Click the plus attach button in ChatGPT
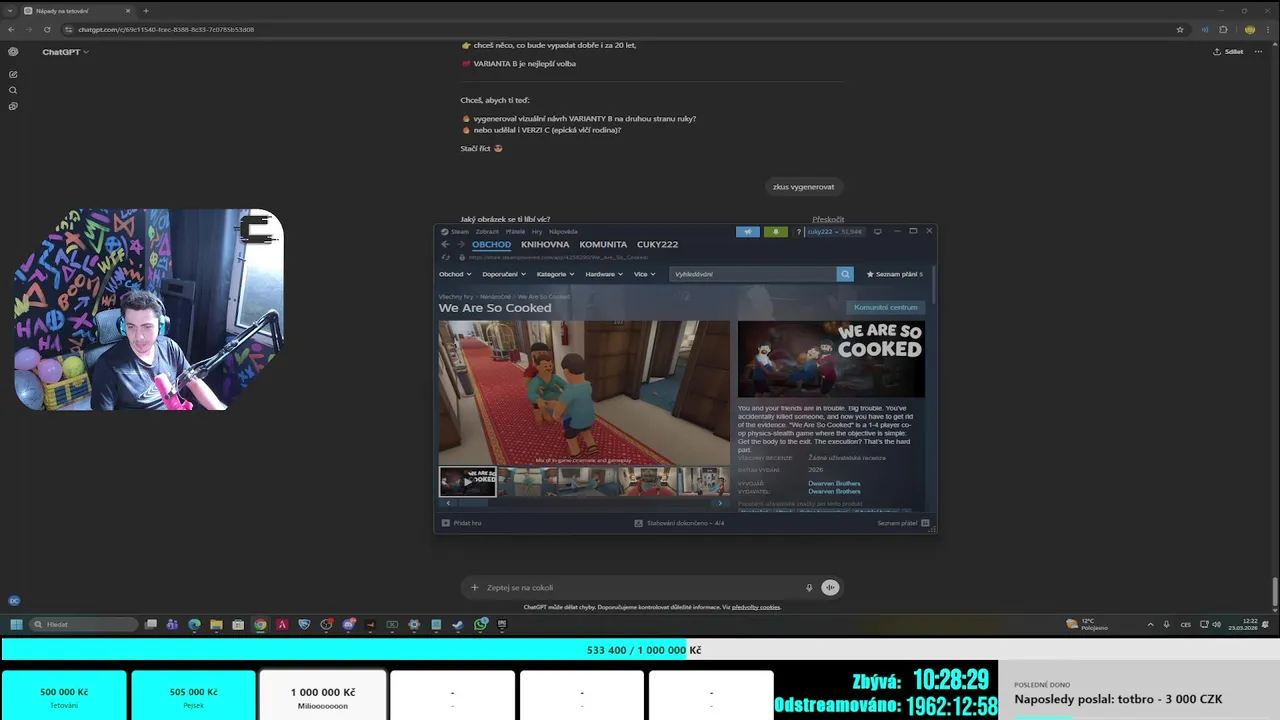The width and height of the screenshot is (1280, 720). tap(474, 587)
